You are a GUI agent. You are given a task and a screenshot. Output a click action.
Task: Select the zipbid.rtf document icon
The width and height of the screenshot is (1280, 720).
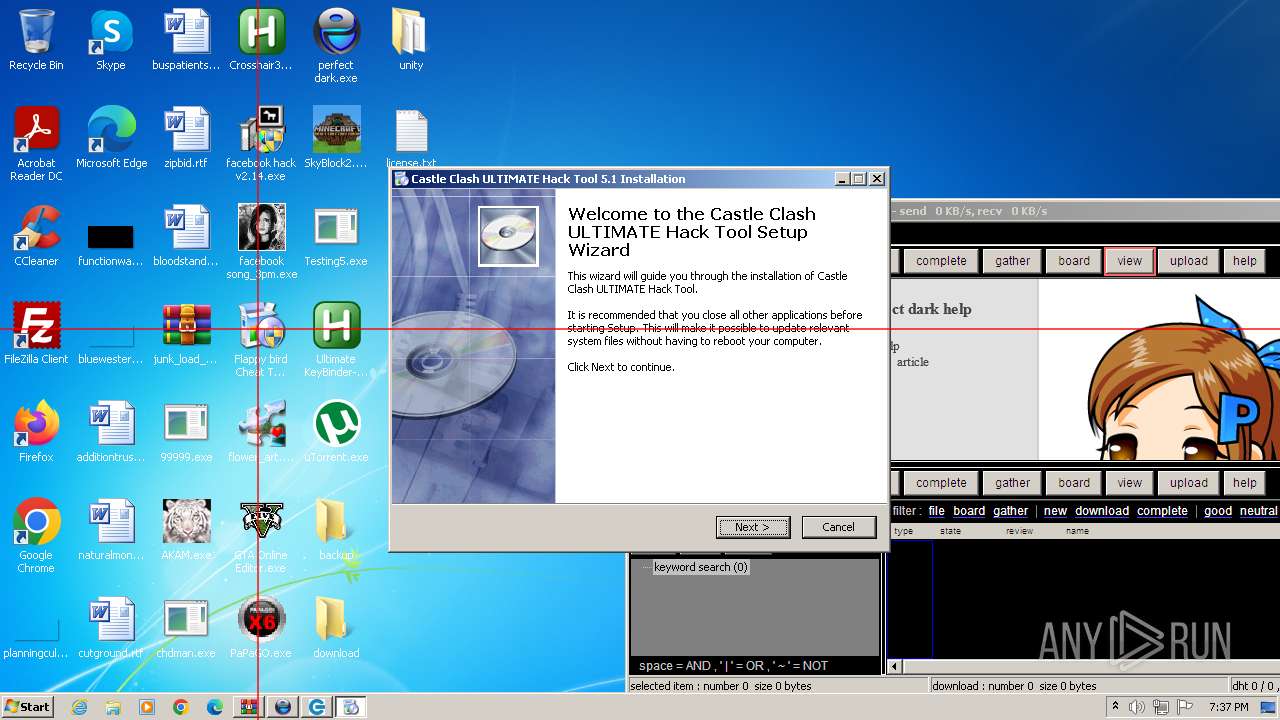(186, 139)
